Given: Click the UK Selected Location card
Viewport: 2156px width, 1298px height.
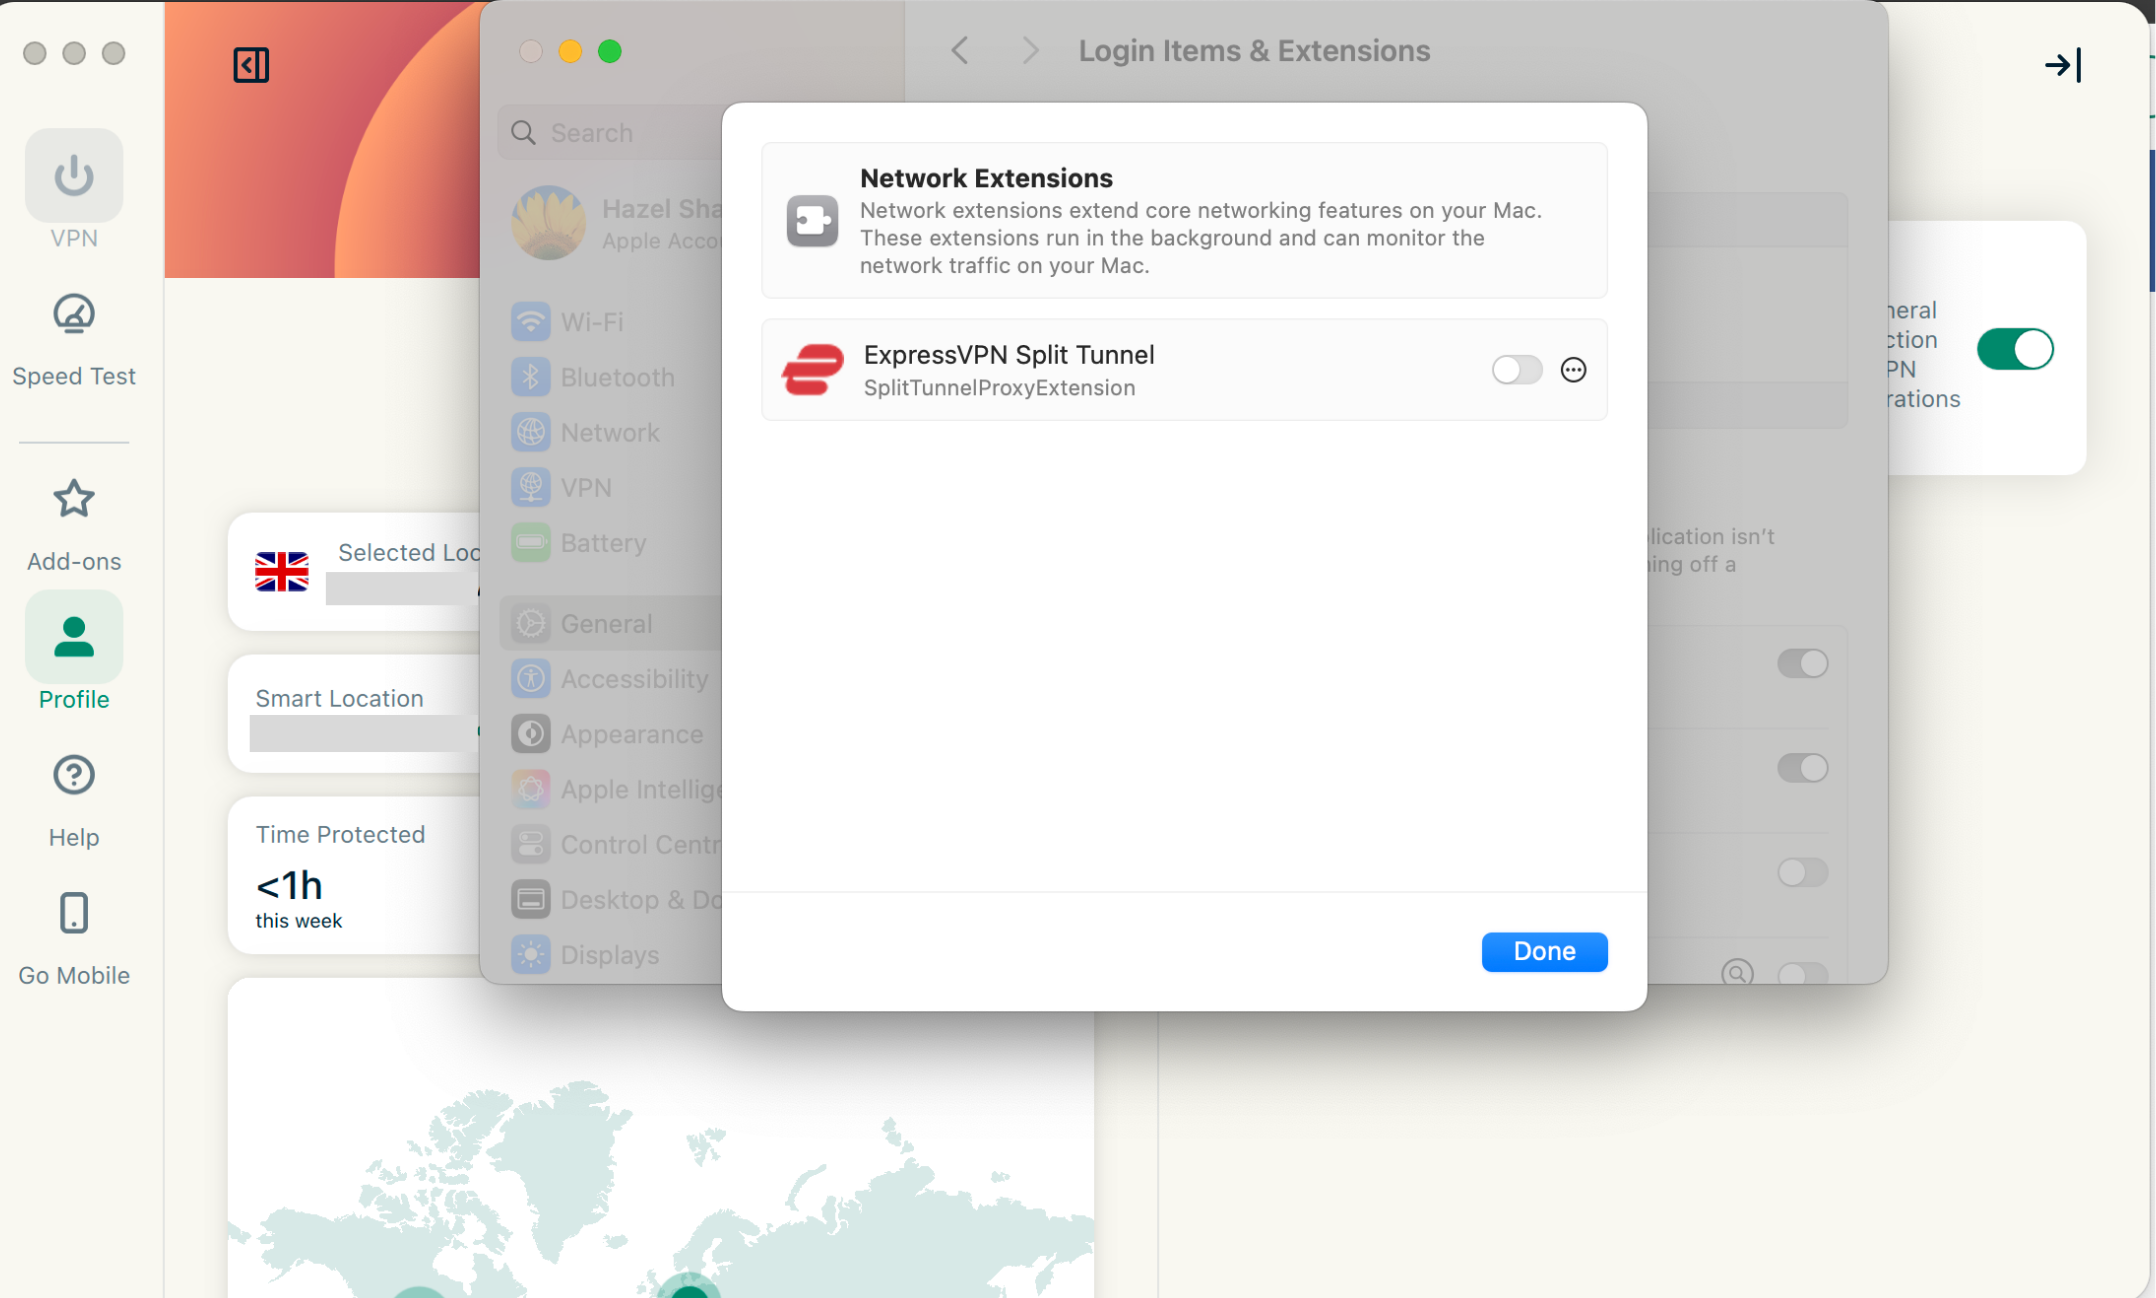Looking at the screenshot, I should click(360, 571).
